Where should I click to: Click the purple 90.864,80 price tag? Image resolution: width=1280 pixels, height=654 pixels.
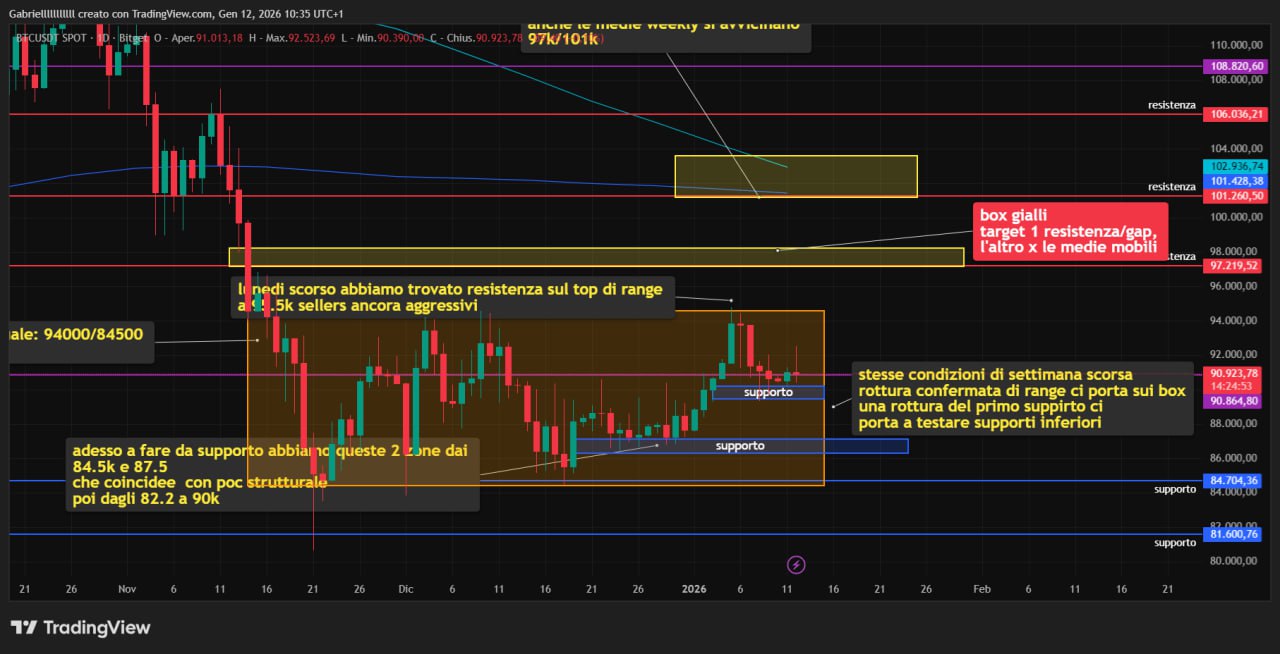point(1234,400)
